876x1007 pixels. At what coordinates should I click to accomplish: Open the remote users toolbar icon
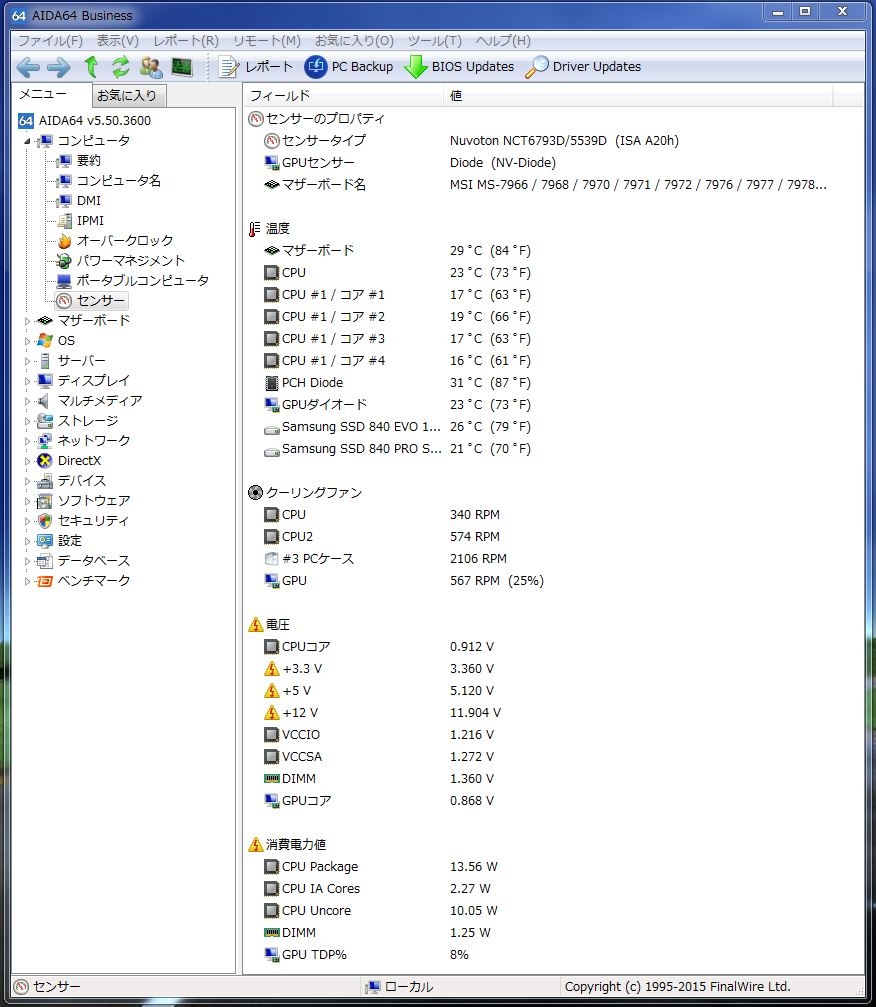tap(152, 67)
